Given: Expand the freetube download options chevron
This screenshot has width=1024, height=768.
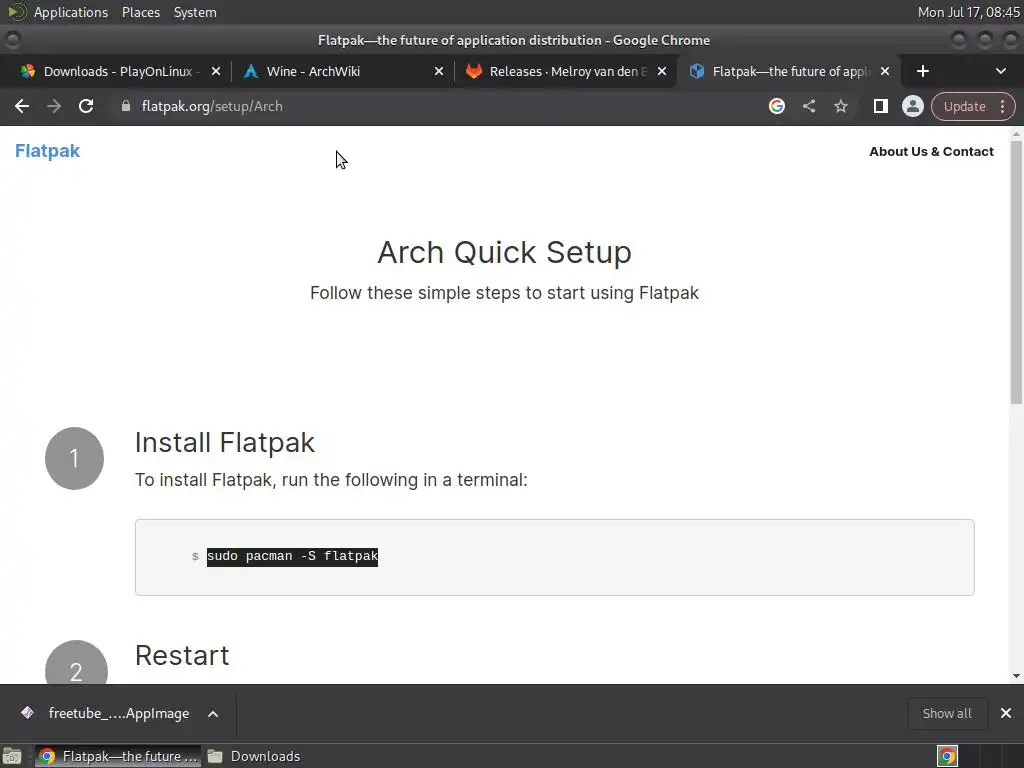Looking at the screenshot, I should [x=213, y=714].
